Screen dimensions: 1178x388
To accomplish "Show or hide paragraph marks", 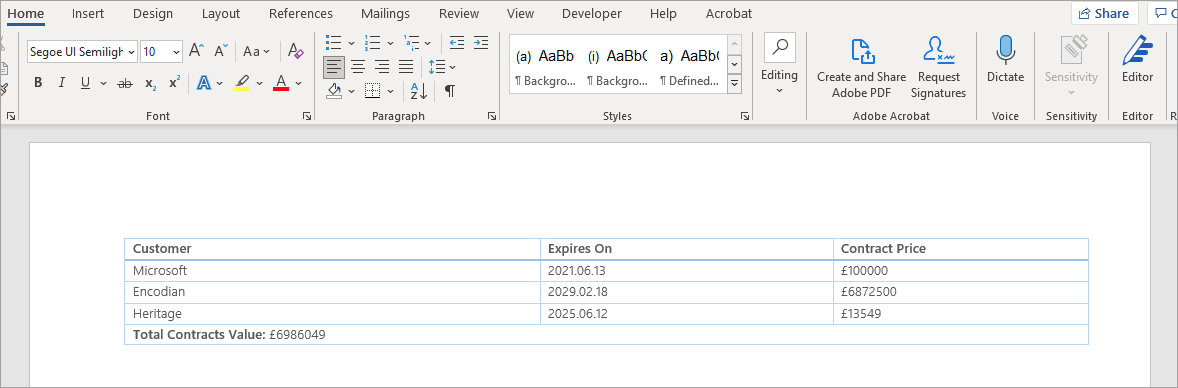I will click(449, 91).
